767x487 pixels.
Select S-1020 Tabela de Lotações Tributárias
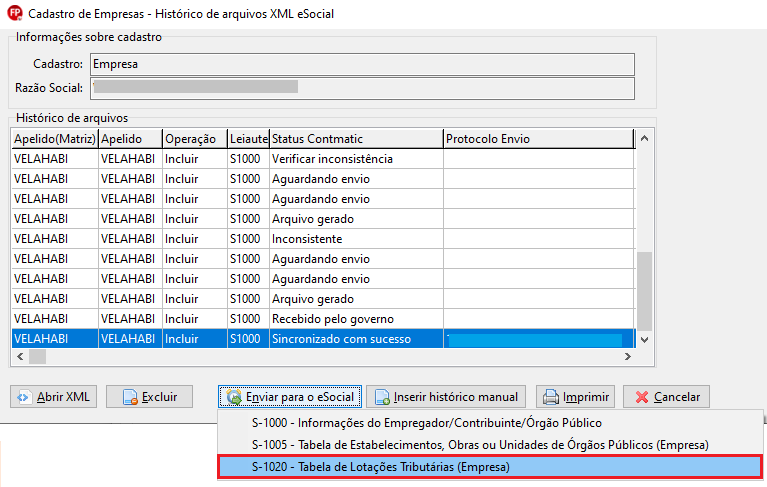490,467
